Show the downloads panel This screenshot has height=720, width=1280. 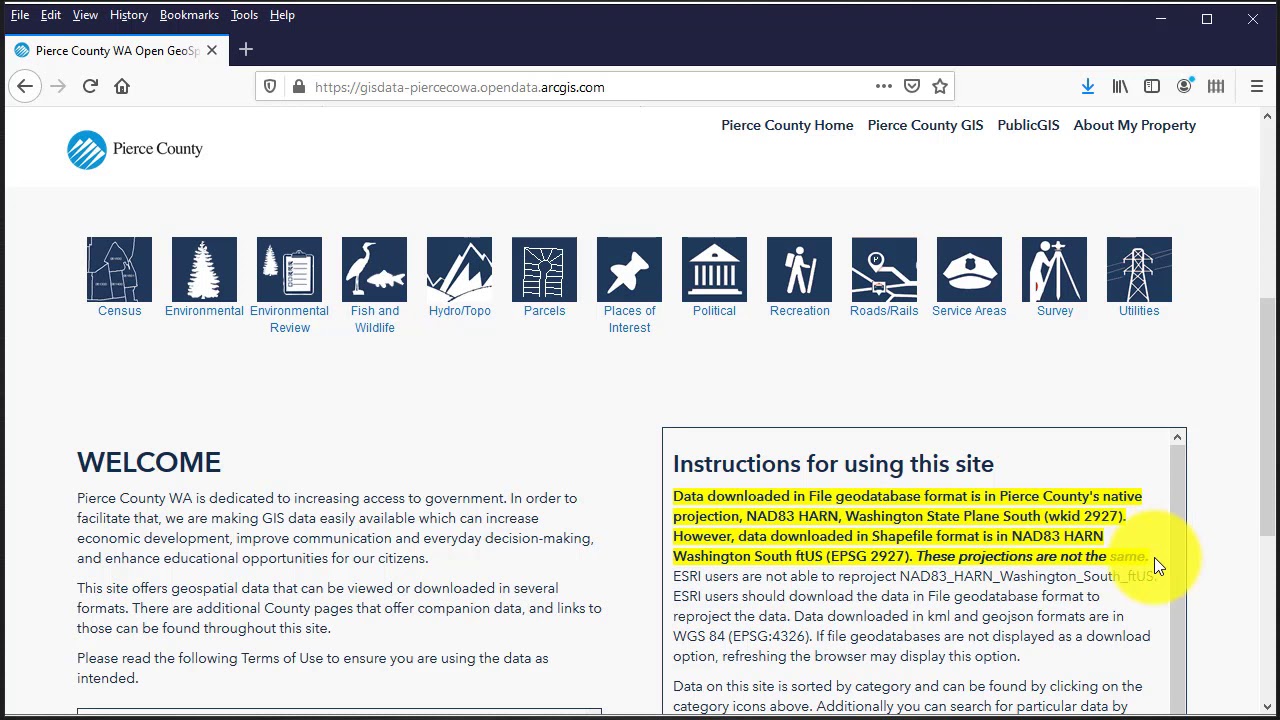[1088, 87]
